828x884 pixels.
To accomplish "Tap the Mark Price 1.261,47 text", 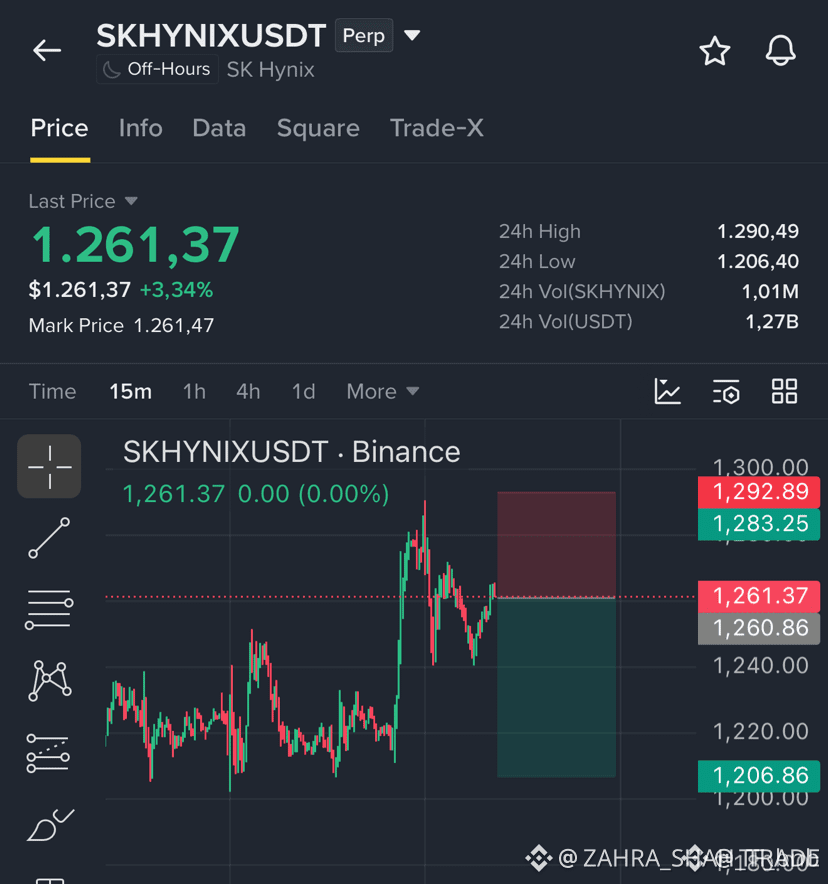I will pos(121,325).
